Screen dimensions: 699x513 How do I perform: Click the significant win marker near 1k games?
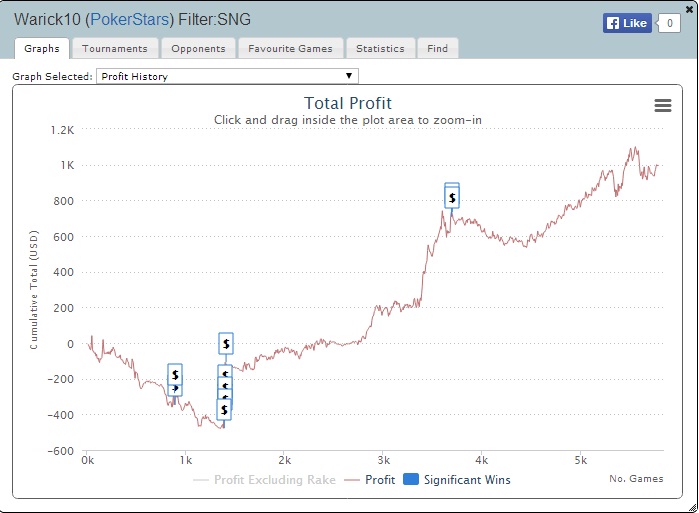coord(175,375)
